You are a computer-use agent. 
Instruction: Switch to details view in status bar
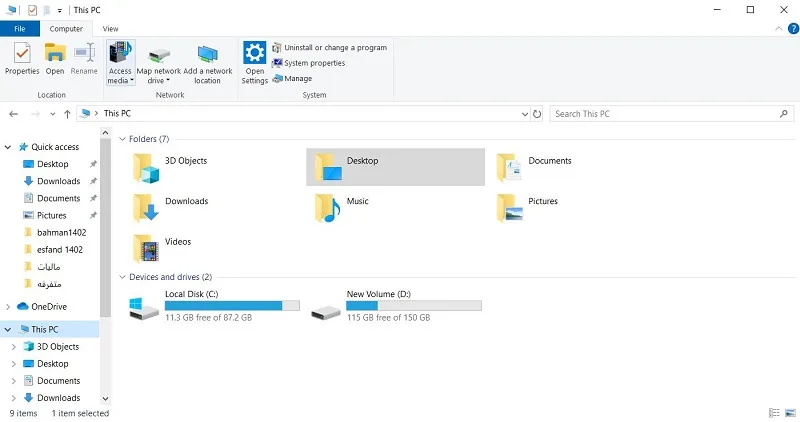point(774,413)
